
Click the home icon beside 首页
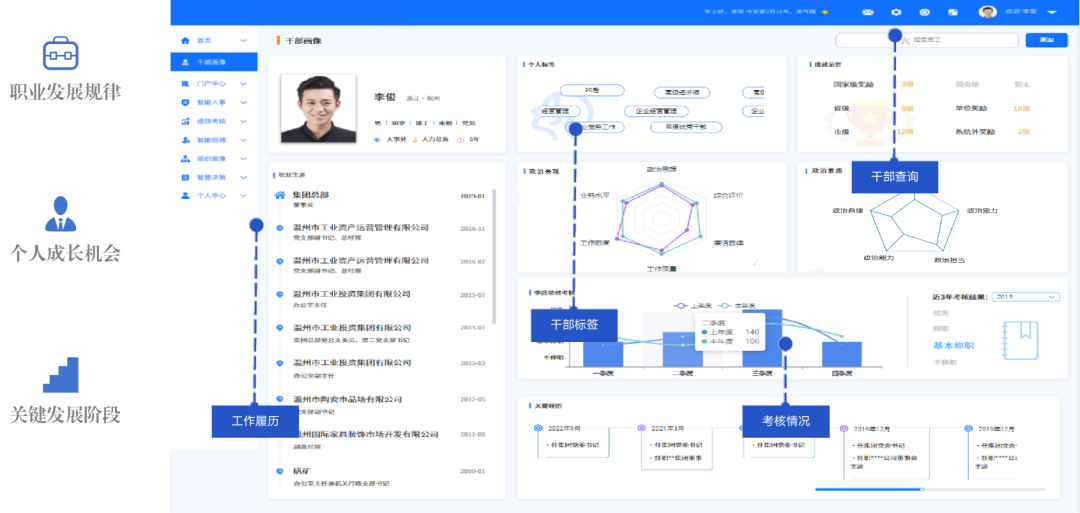[x=185, y=41]
